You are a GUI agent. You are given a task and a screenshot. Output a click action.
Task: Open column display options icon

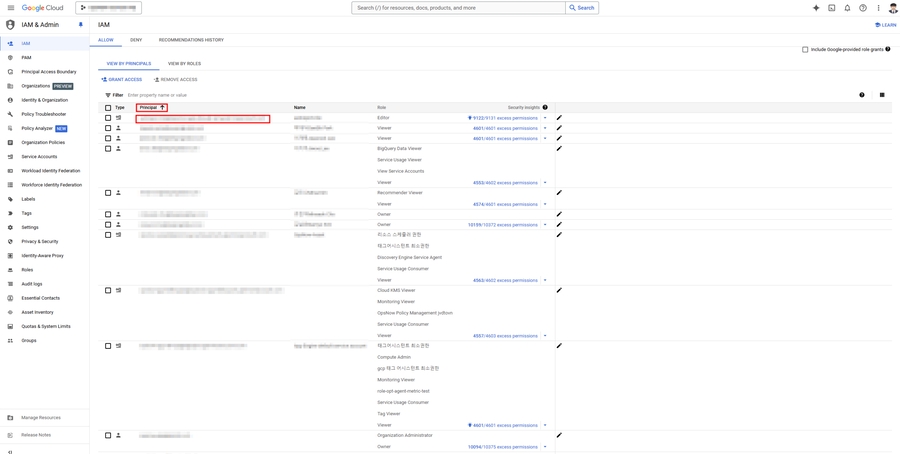tap(882, 95)
